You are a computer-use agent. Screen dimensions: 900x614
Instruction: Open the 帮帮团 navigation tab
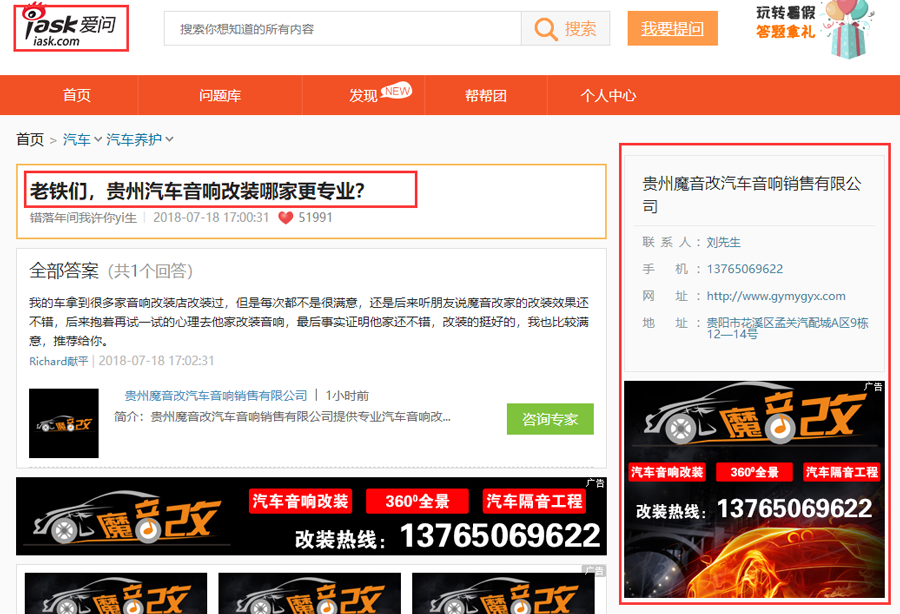(486, 95)
